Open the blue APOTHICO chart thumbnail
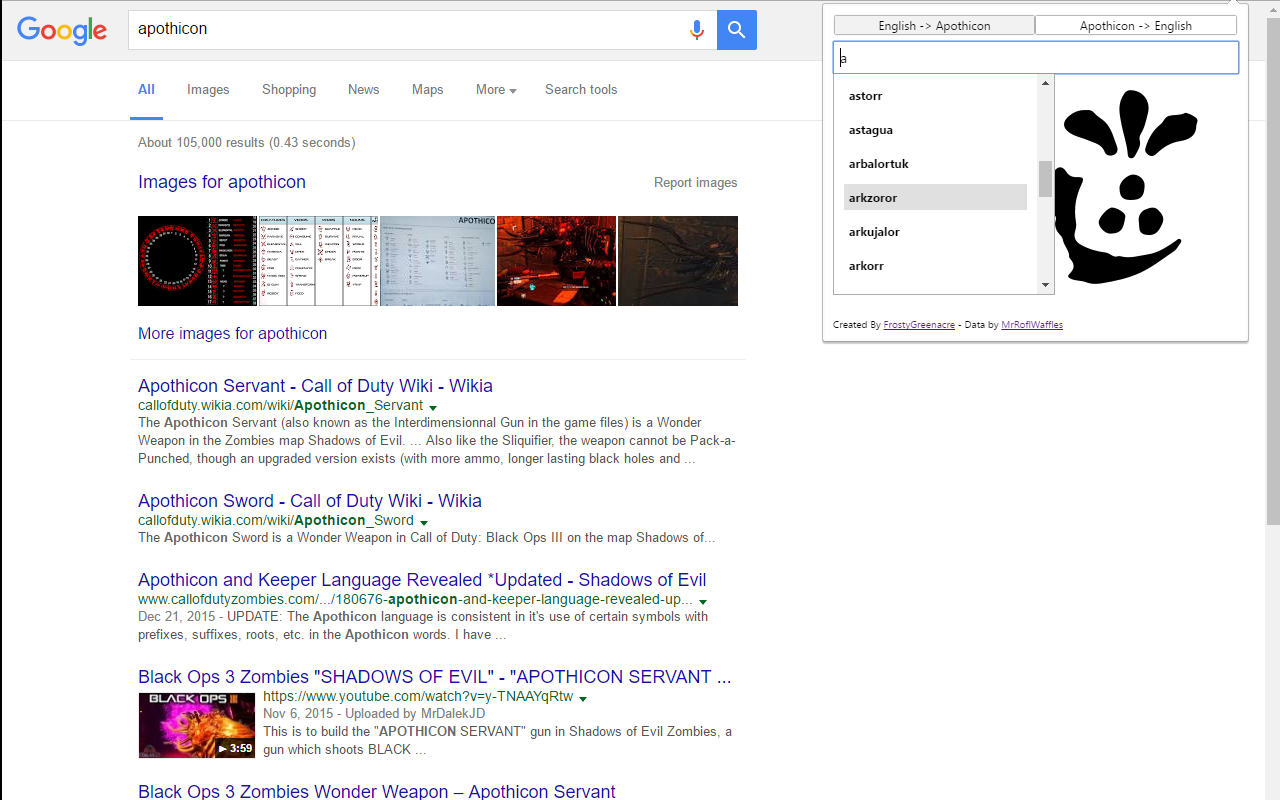 [x=438, y=261]
